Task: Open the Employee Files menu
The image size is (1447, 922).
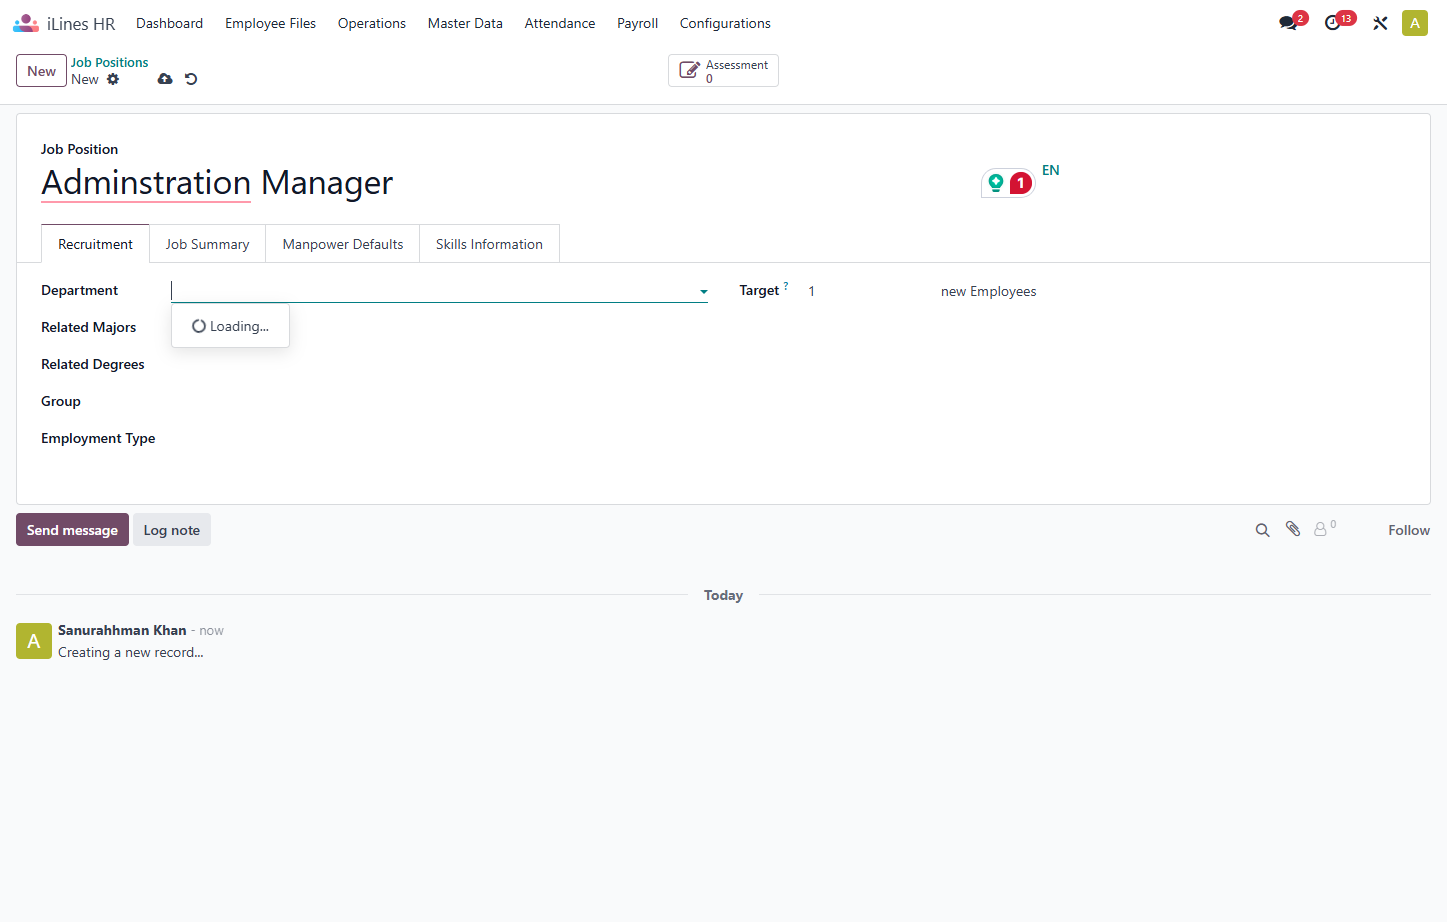Action: pos(271,23)
